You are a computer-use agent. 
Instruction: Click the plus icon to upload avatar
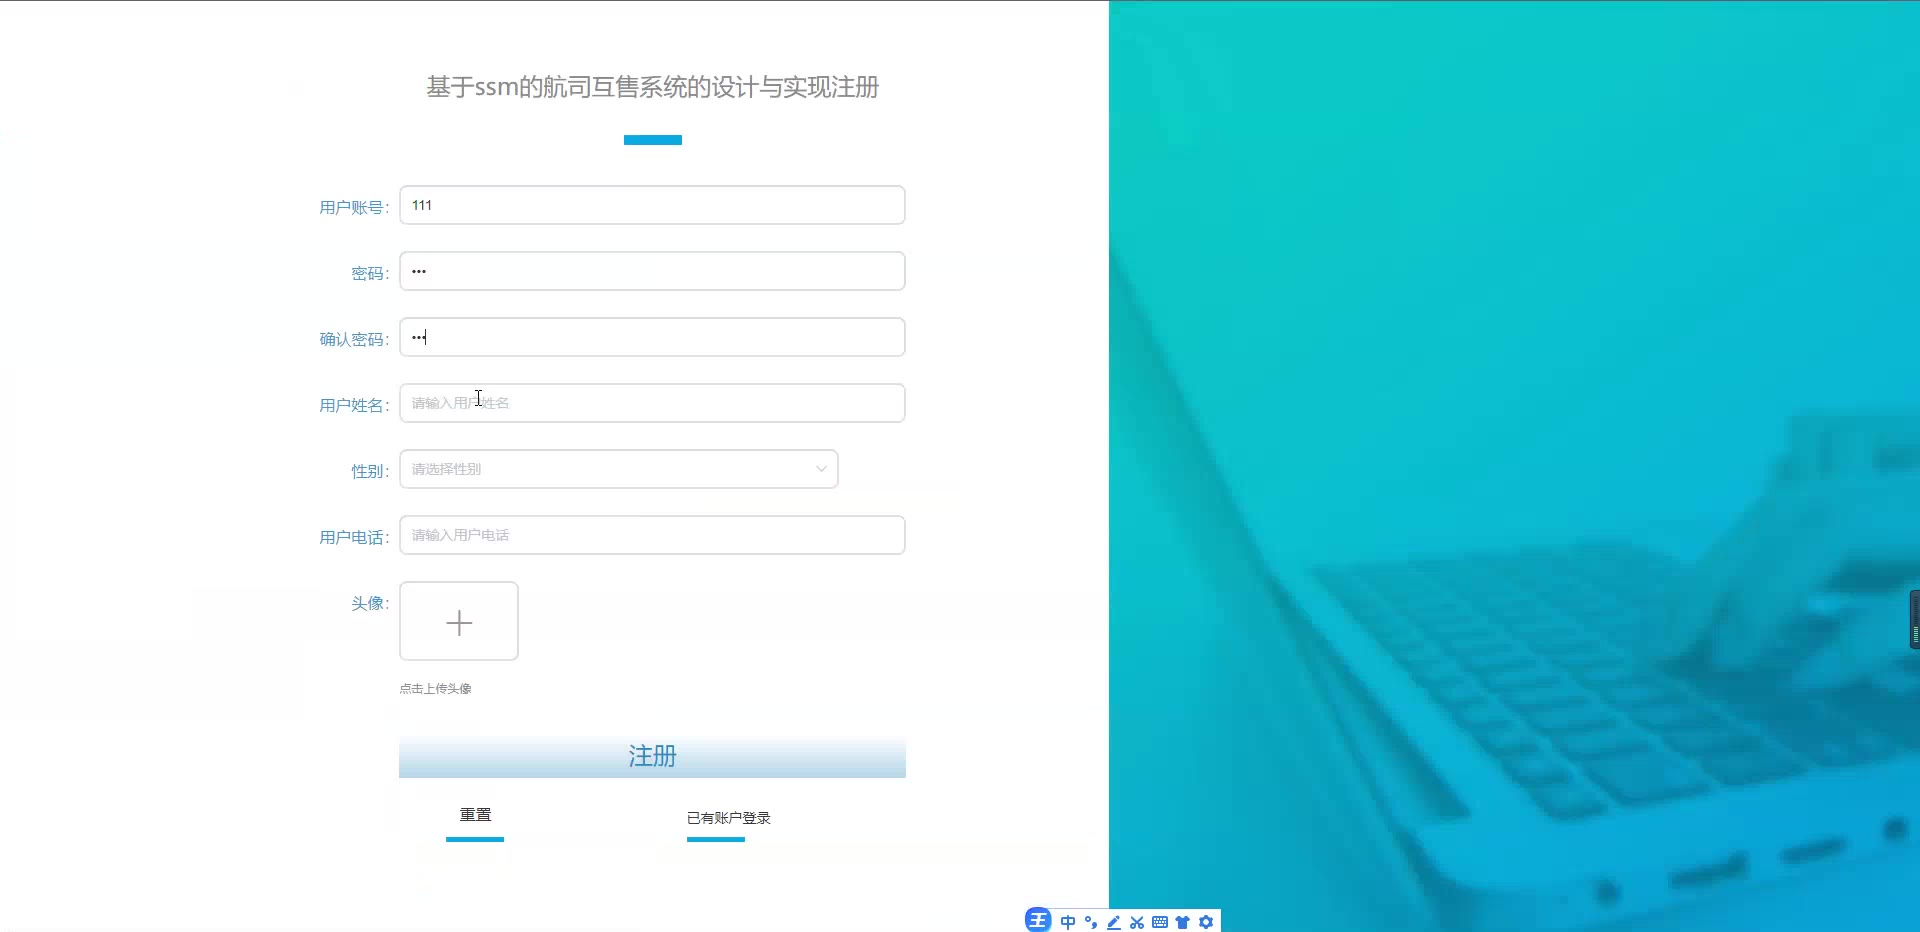pyautogui.click(x=459, y=622)
